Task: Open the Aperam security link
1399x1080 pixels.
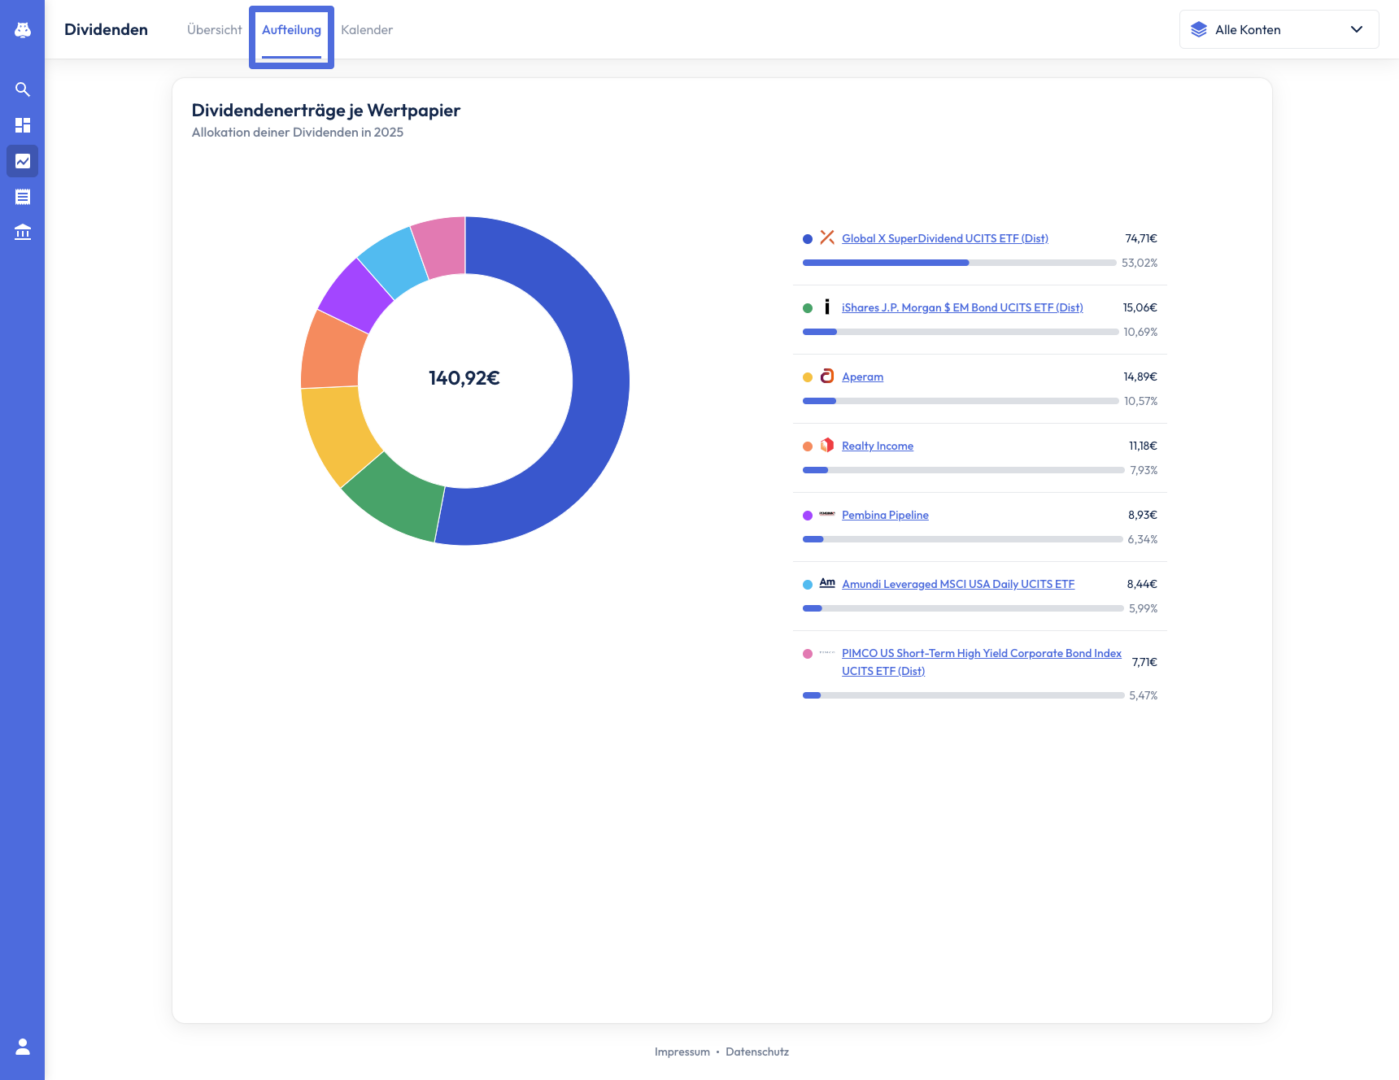Action: coord(862,377)
